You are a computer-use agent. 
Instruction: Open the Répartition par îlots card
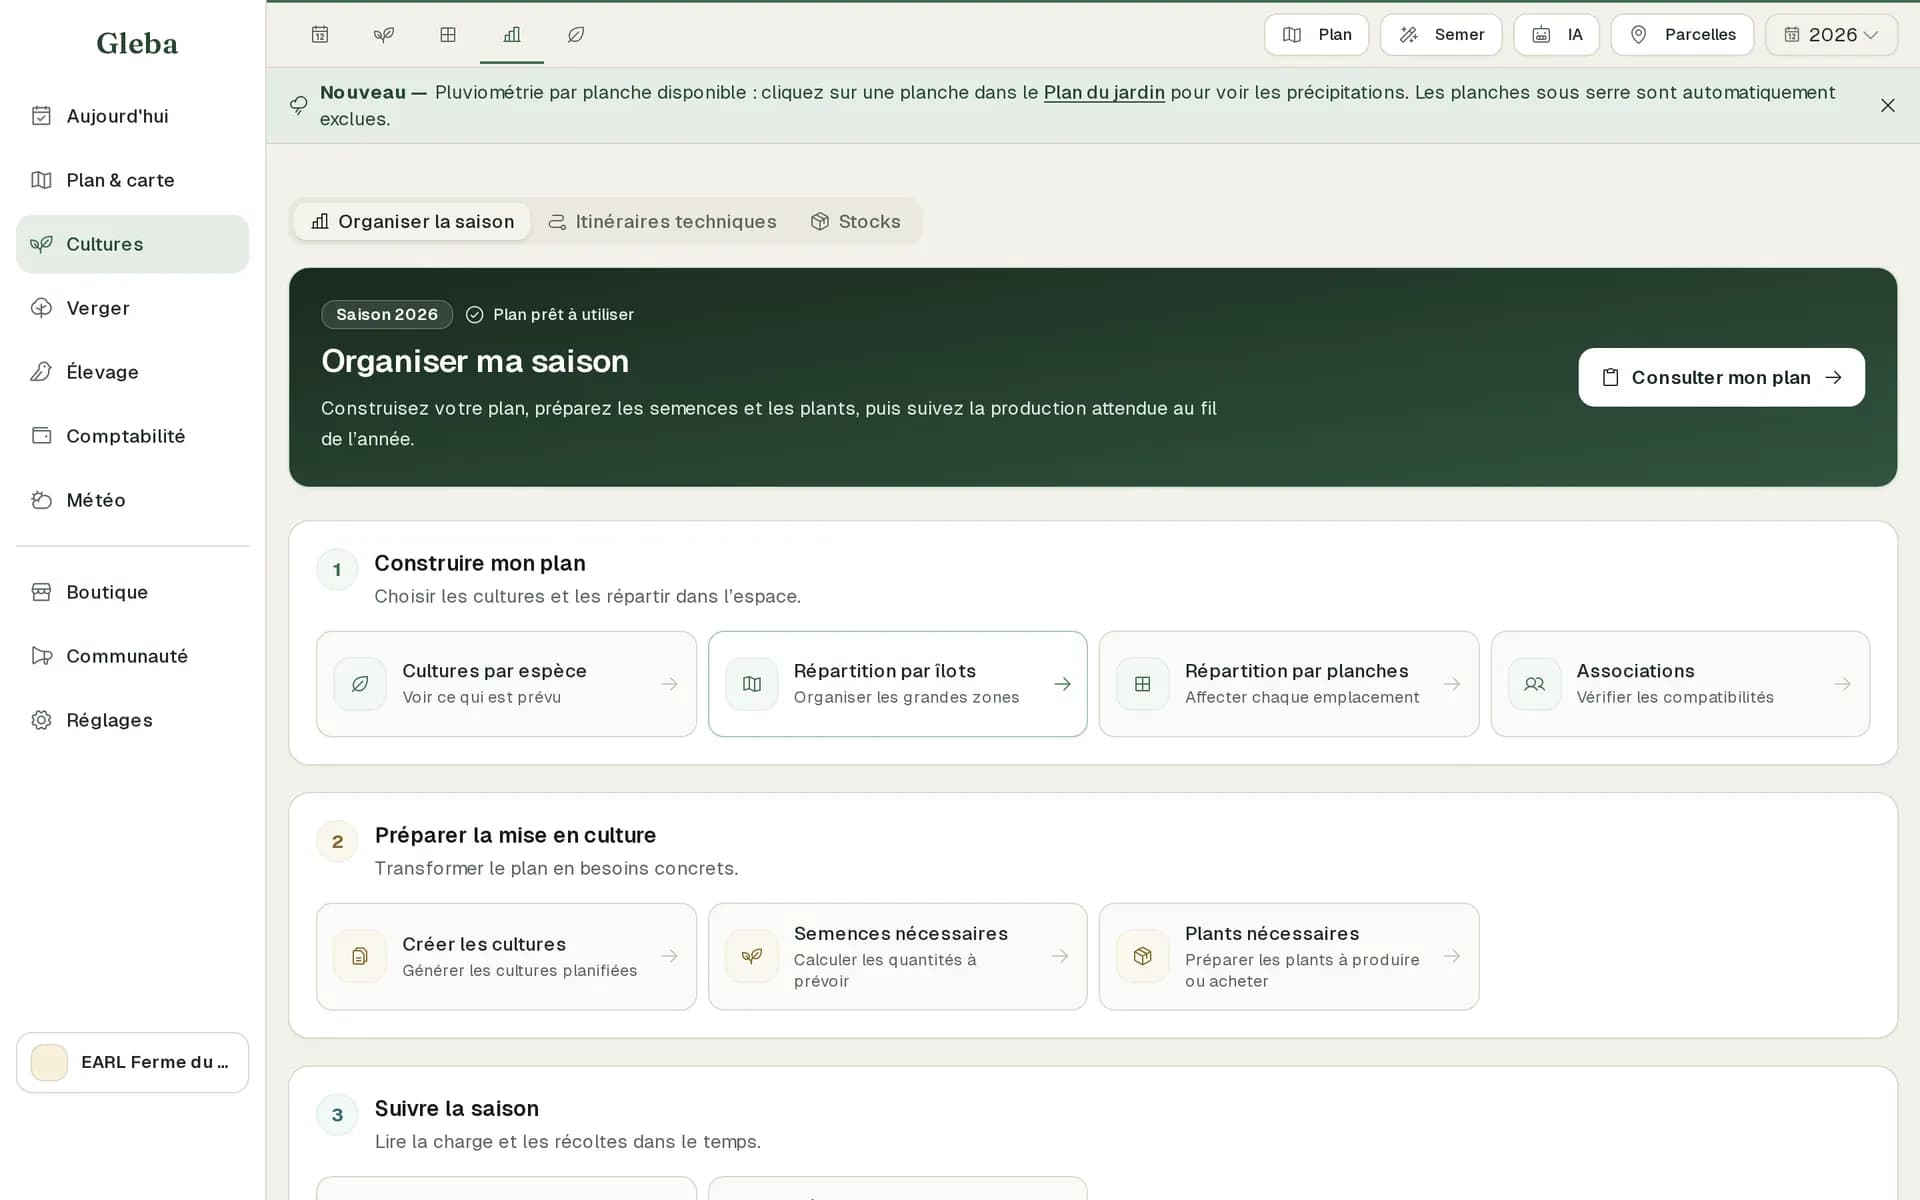[x=898, y=684]
